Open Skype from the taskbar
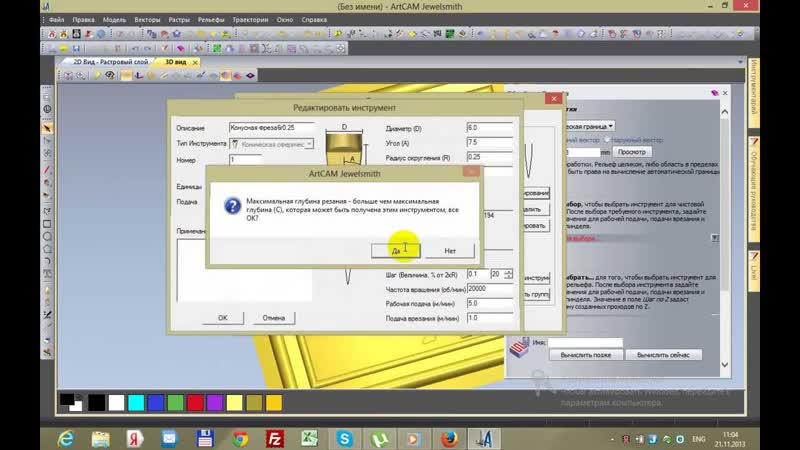 pyautogui.click(x=344, y=438)
